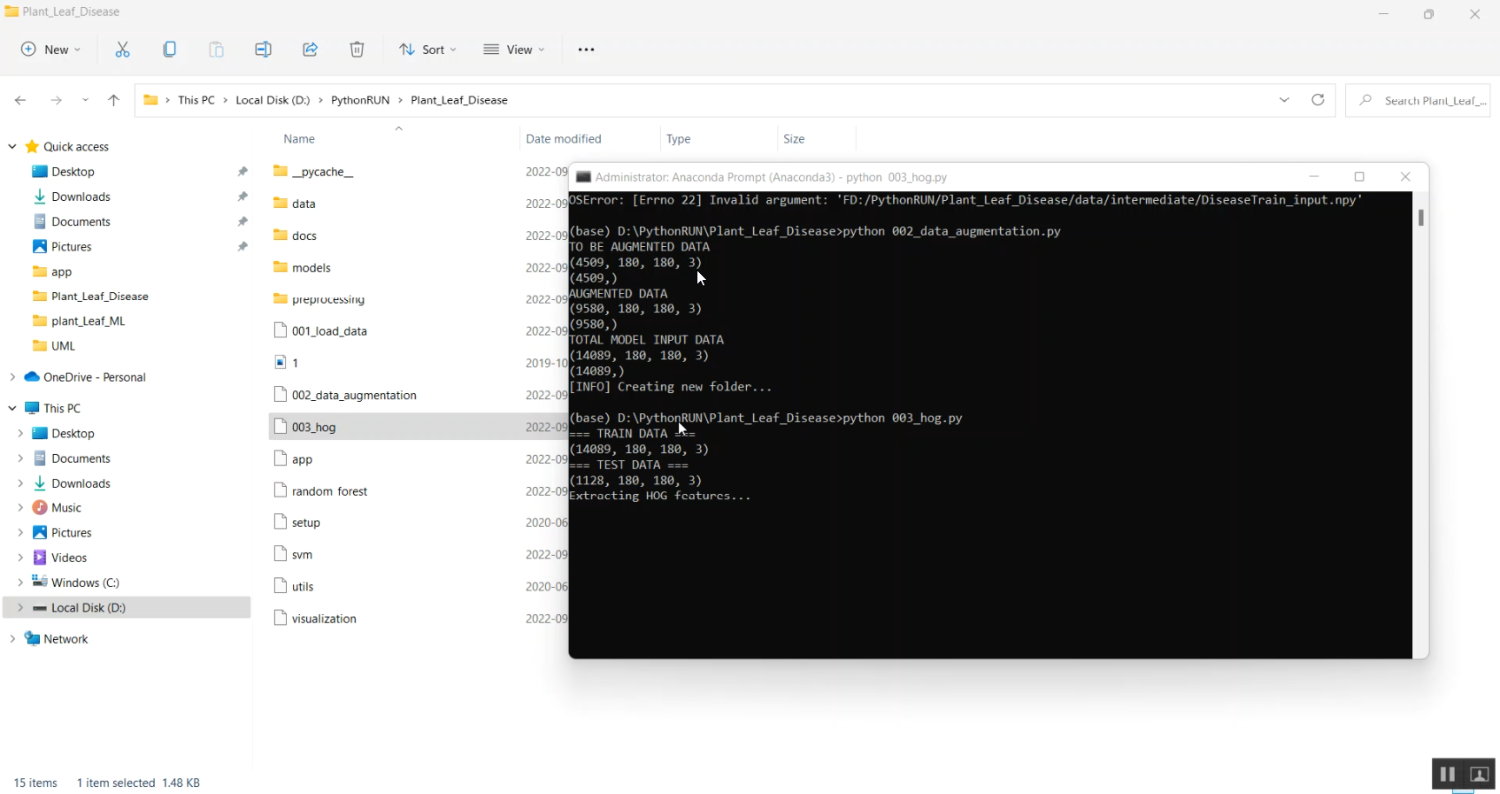Collapse the This PC tree node
Viewport: 1500px width, 794px height.
(x=13, y=407)
